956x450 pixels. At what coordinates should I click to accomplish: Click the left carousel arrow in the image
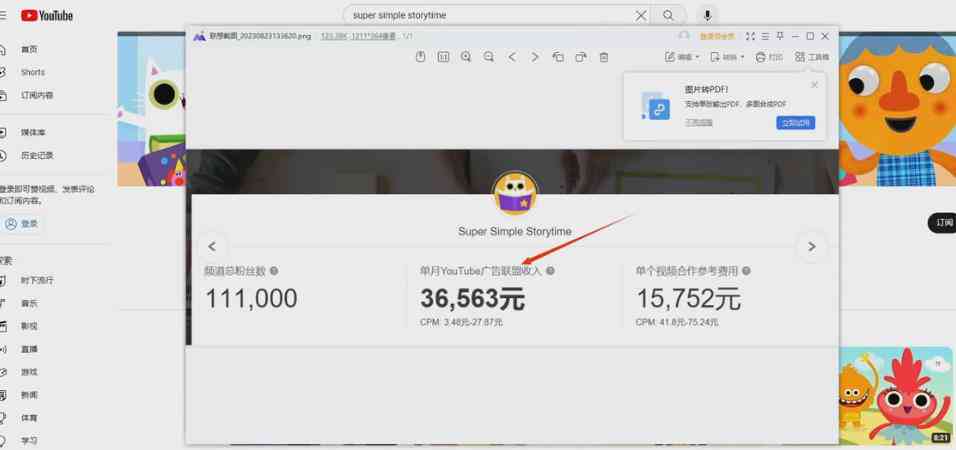[x=212, y=246]
